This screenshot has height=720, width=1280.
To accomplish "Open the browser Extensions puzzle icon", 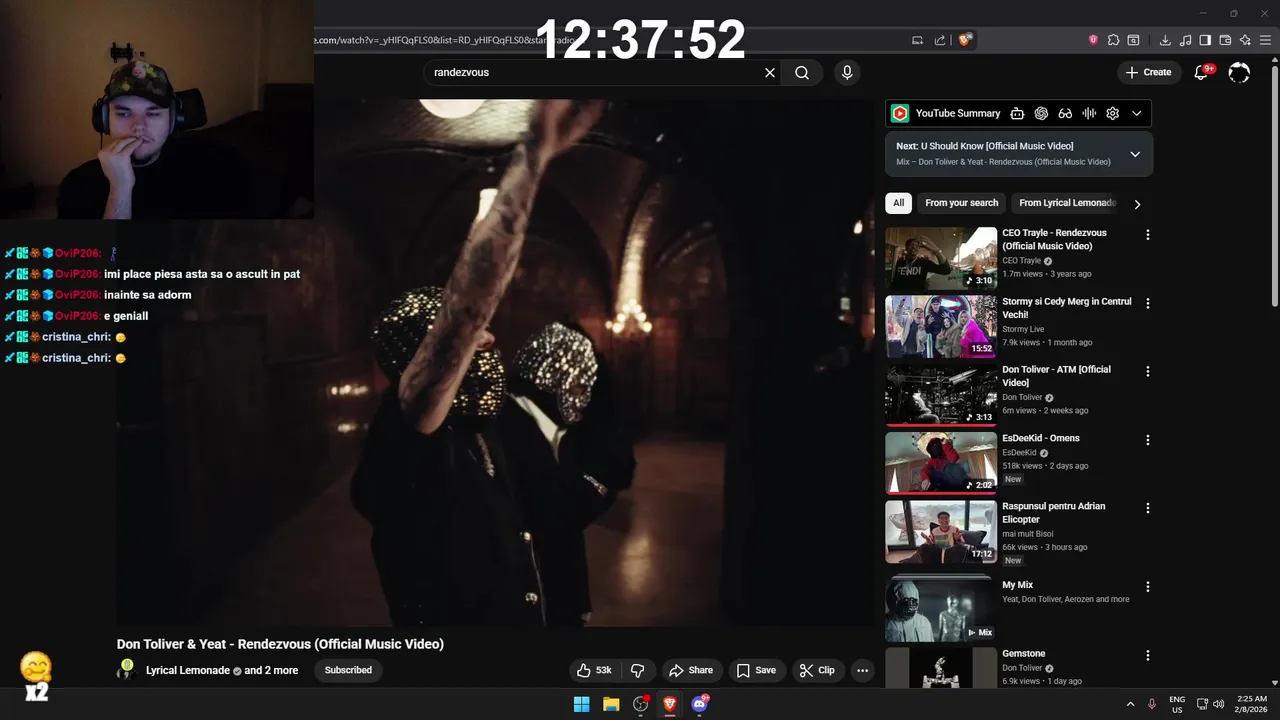I will pyautogui.click(x=1113, y=40).
